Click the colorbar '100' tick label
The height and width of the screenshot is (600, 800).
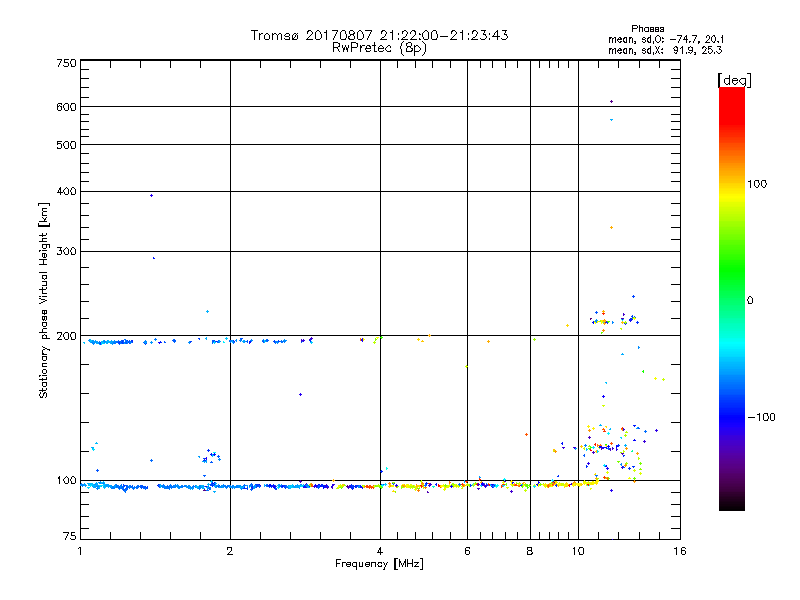757,184
